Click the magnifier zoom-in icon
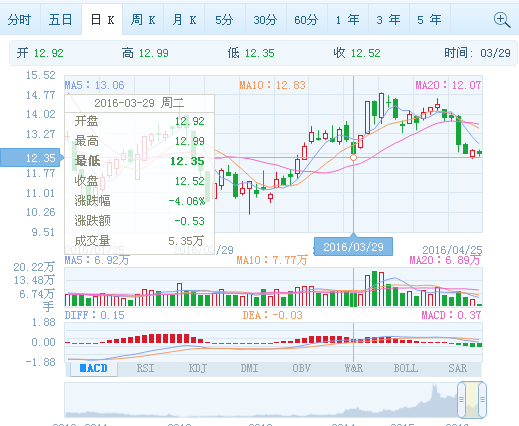Screen dimensions: 519x426 point(502,20)
